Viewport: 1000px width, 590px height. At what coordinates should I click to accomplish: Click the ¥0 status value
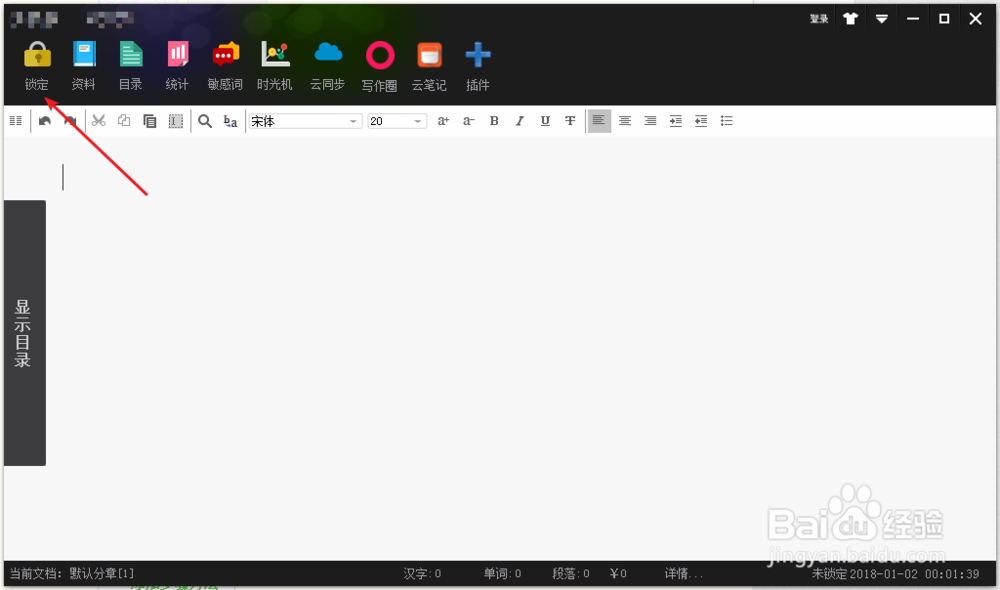point(618,573)
